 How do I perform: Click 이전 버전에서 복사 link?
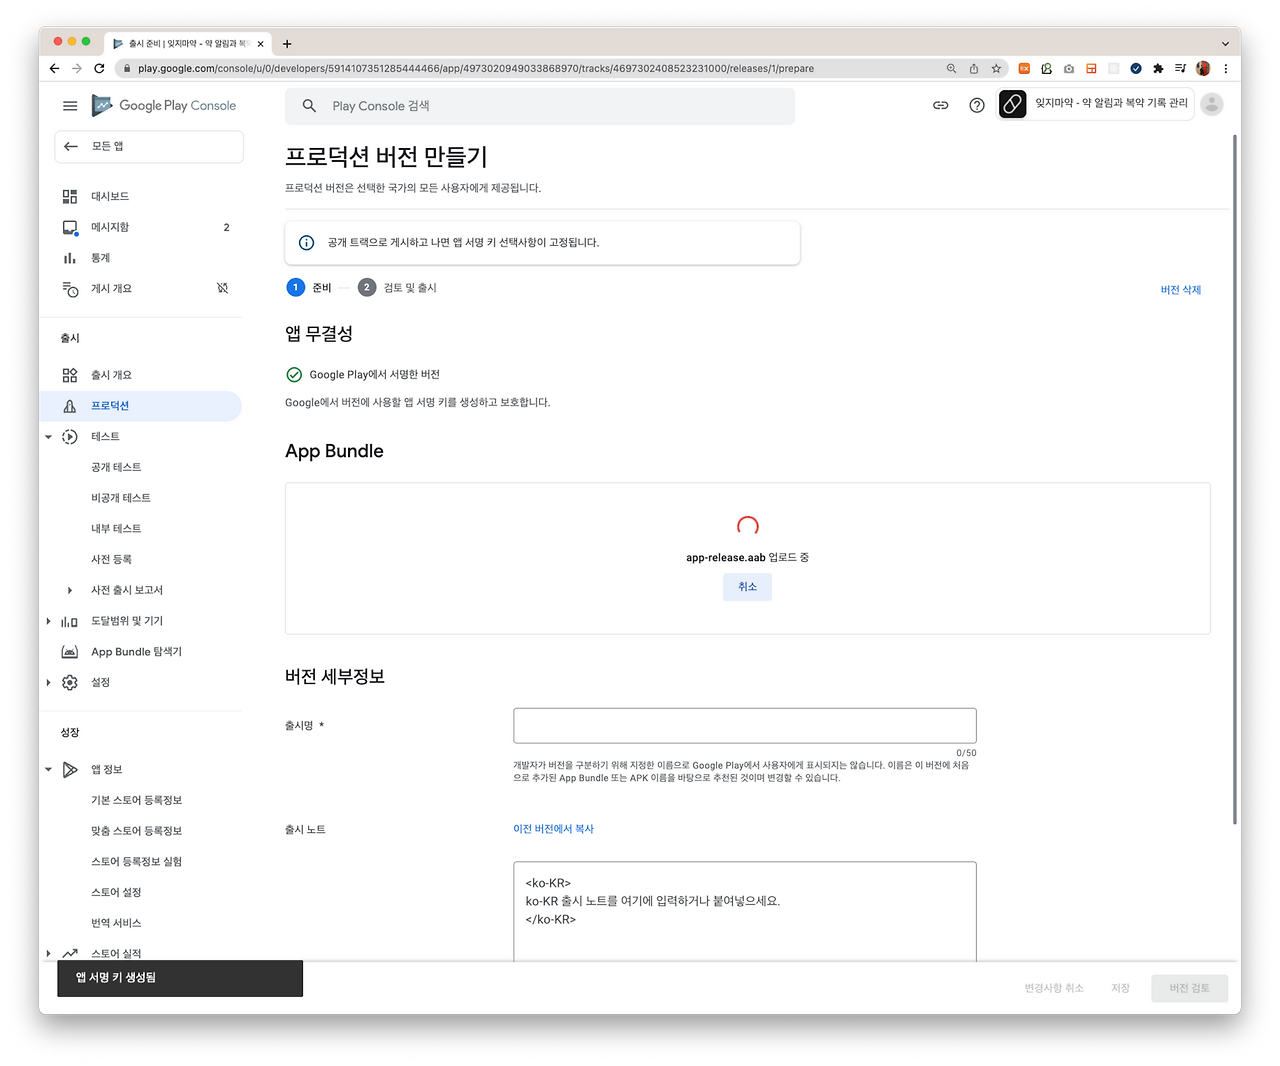coord(553,829)
